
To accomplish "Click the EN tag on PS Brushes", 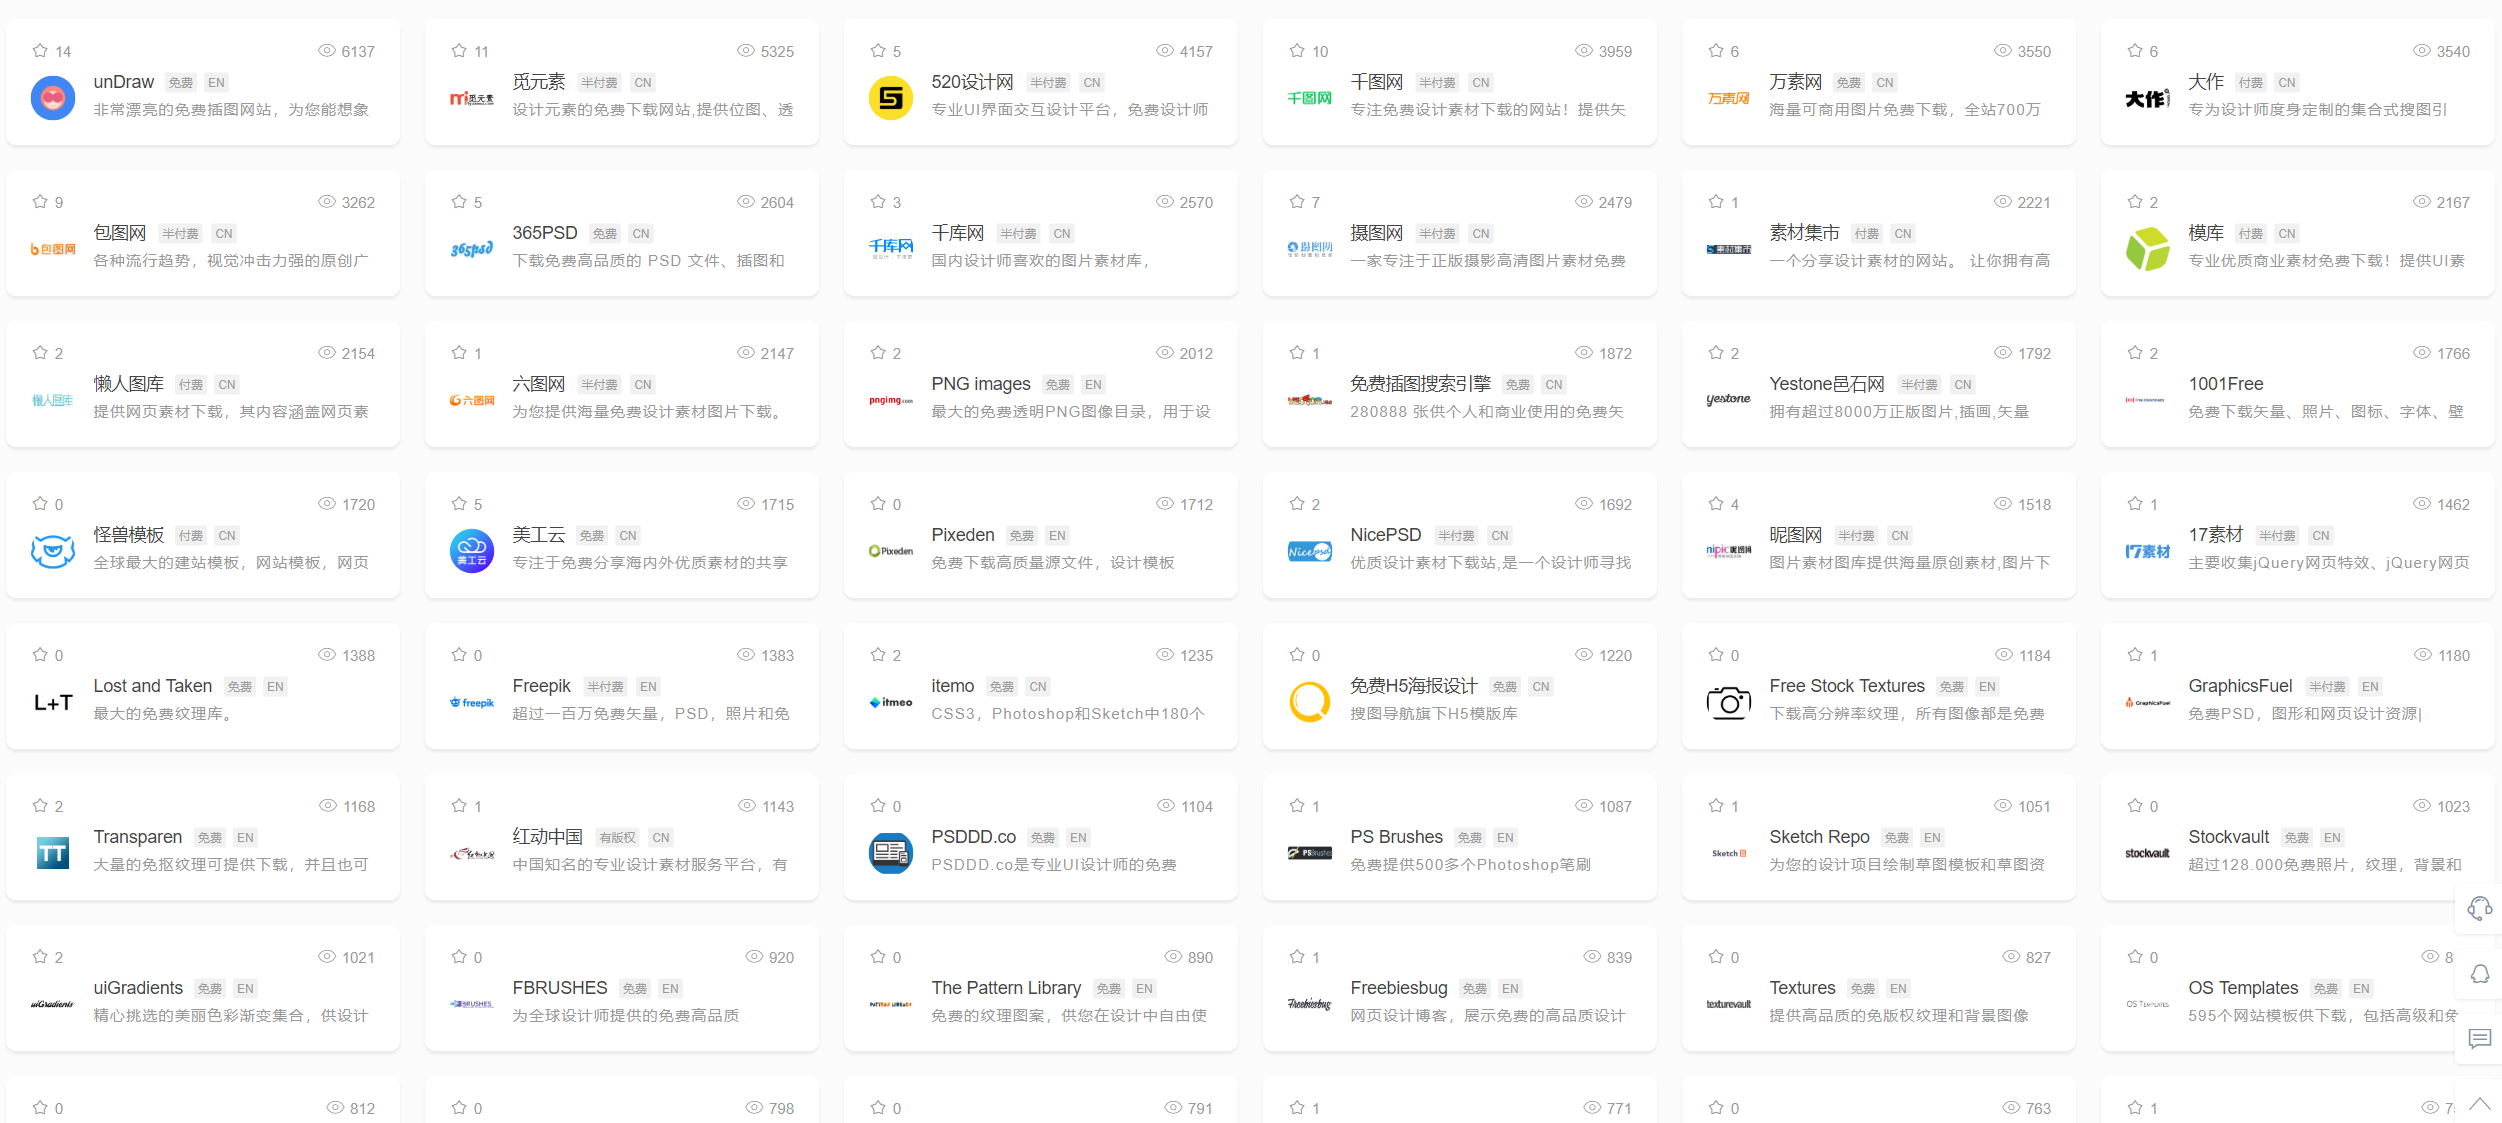I will (1505, 838).
